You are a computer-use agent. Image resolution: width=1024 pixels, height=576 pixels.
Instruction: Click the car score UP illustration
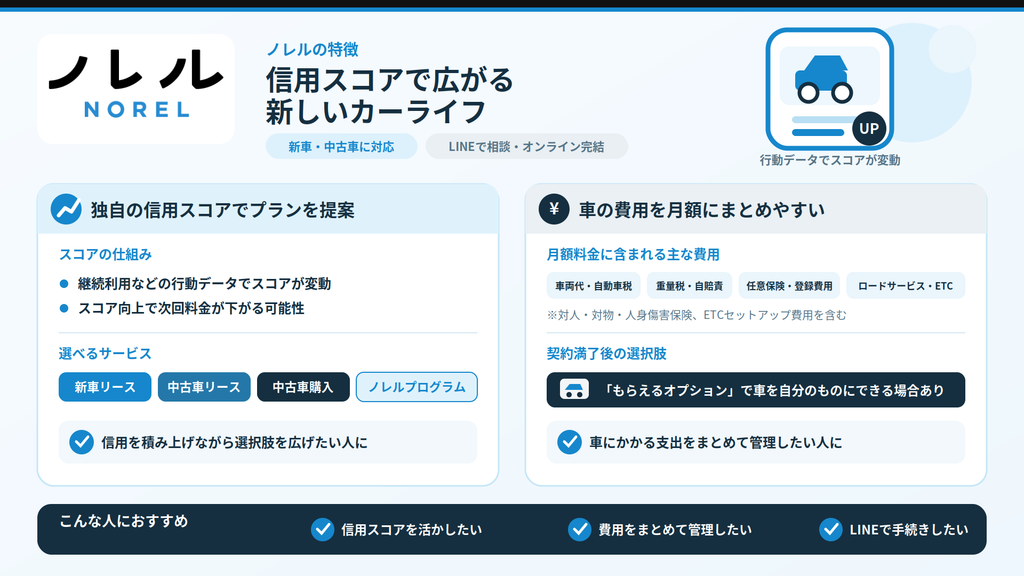point(829,89)
